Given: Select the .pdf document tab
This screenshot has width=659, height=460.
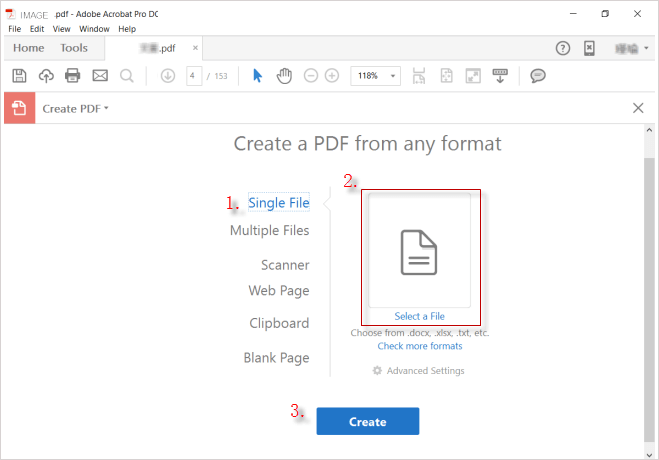Looking at the screenshot, I should pos(153,48).
